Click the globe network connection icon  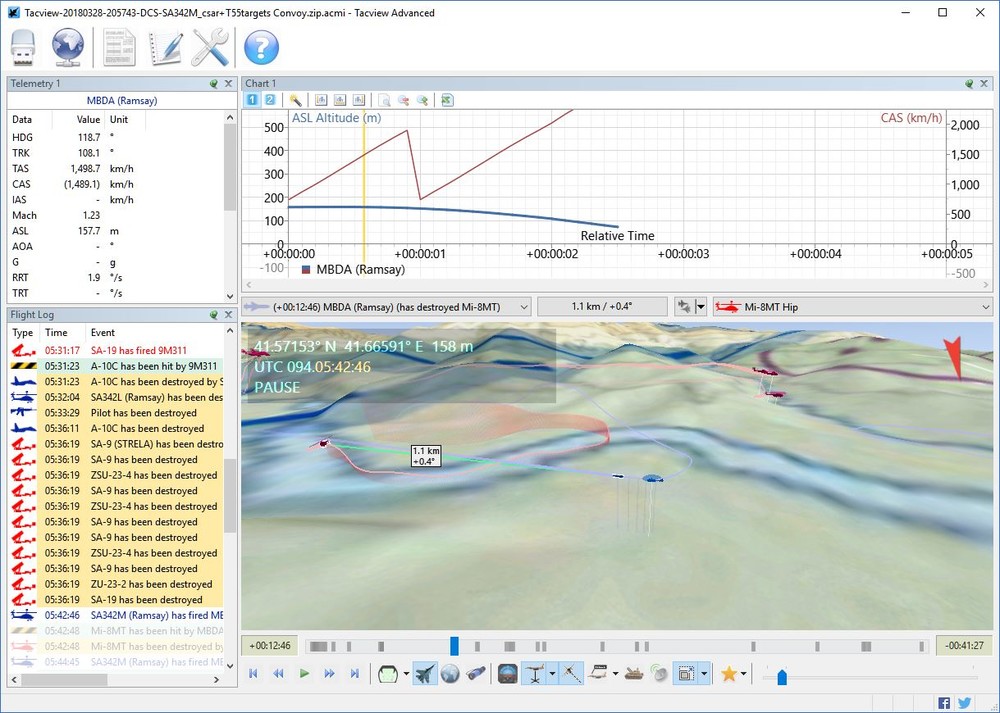click(x=68, y=47)
